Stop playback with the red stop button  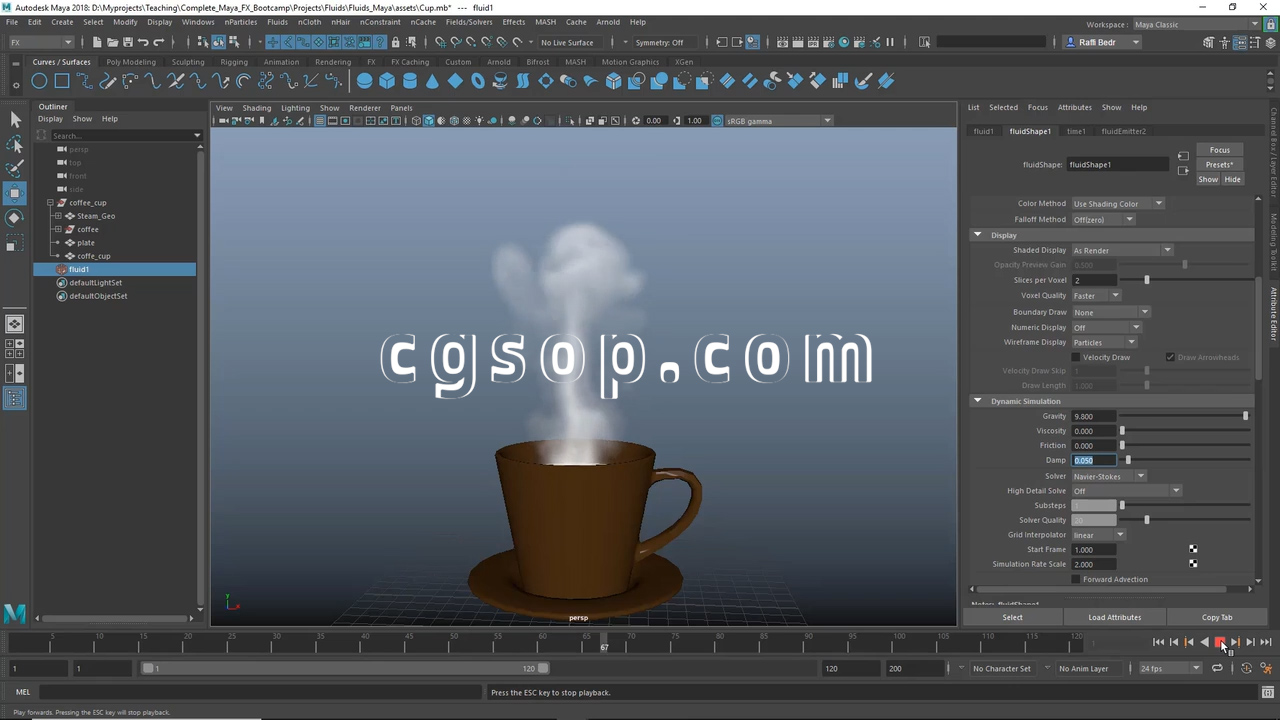pos(1219,642)
